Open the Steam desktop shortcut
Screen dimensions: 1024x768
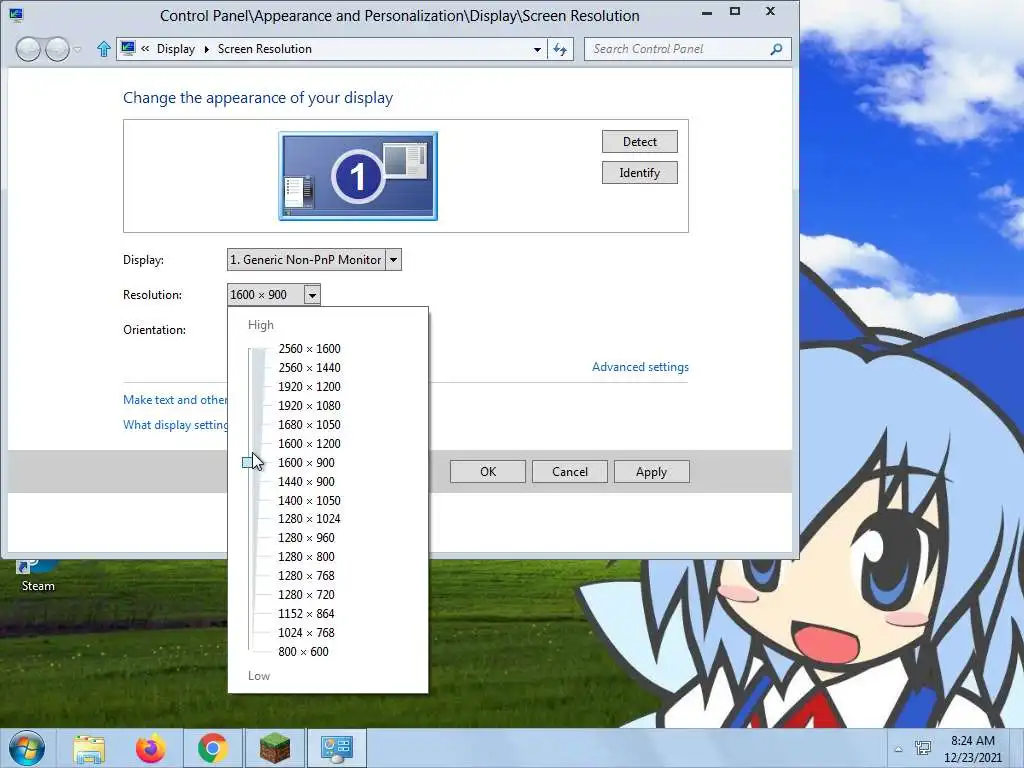(x=38, y=576)
